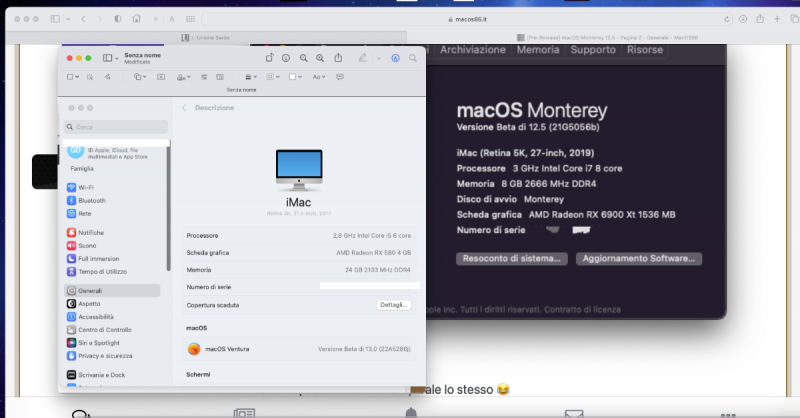Expand the highlight color dropdown arrow
Screen dimensions: 800x418
point(379,59)
